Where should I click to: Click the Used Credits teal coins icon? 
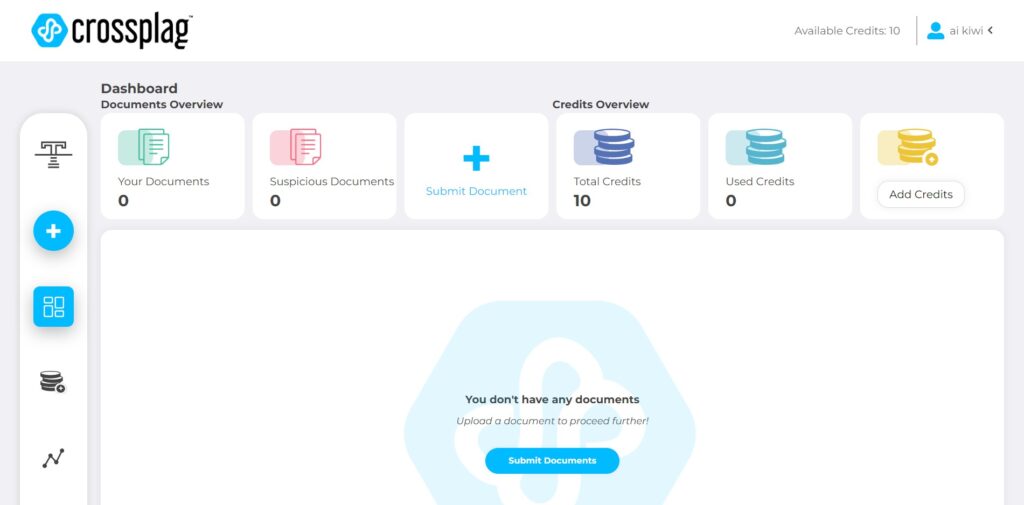tap(756, 147)
